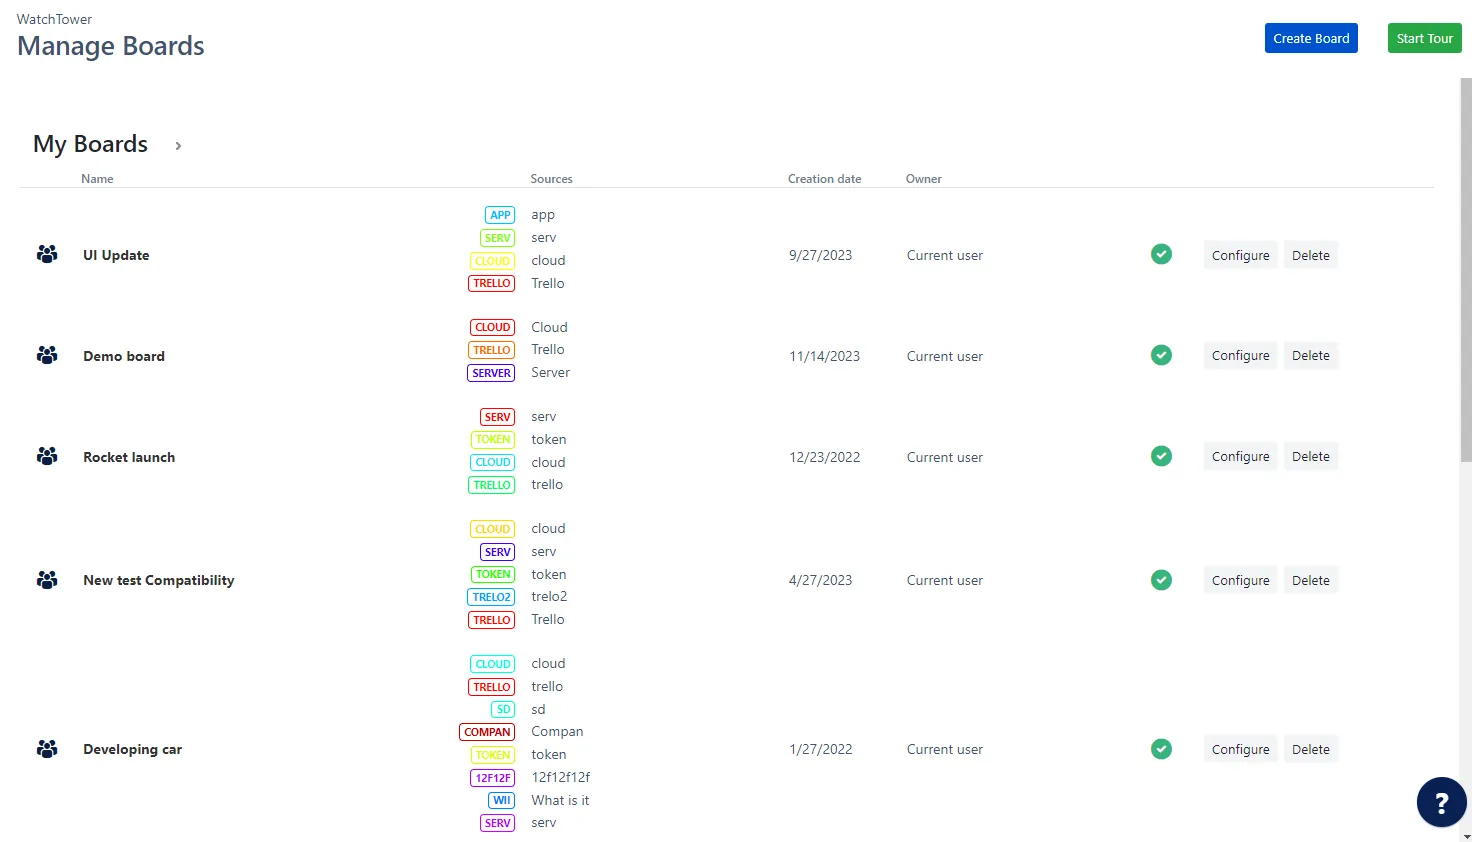Click the SD source tag
Viewport: 1472px width, 842px height.
click(x=503, y=709)
